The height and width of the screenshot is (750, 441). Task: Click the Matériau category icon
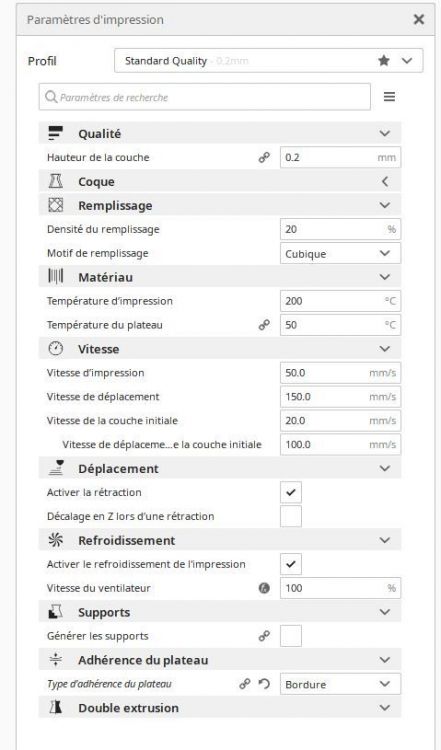tap(56, 277)
